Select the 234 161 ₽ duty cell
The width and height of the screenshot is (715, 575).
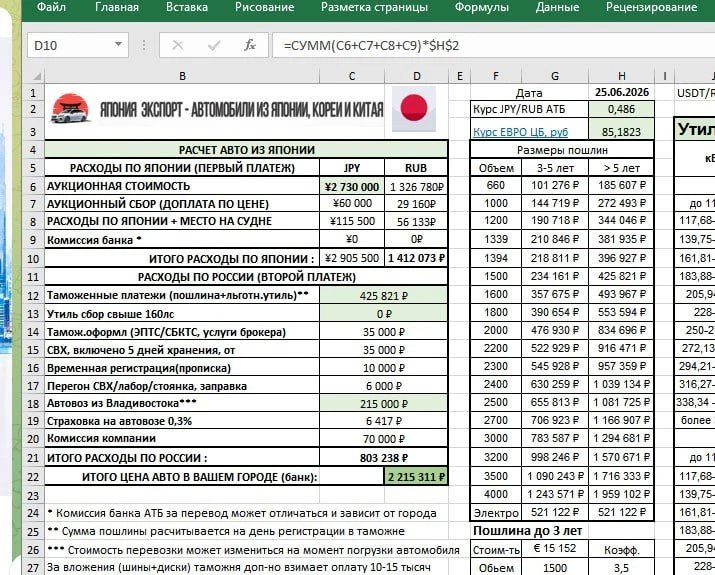coord(555,276)
